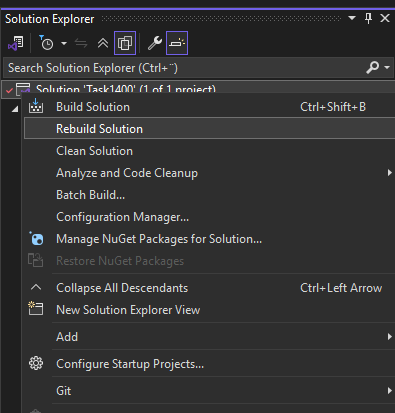Open the Solution Explorer window position dropdown
This screenshot has height=413, width=395.
point(352,18)
